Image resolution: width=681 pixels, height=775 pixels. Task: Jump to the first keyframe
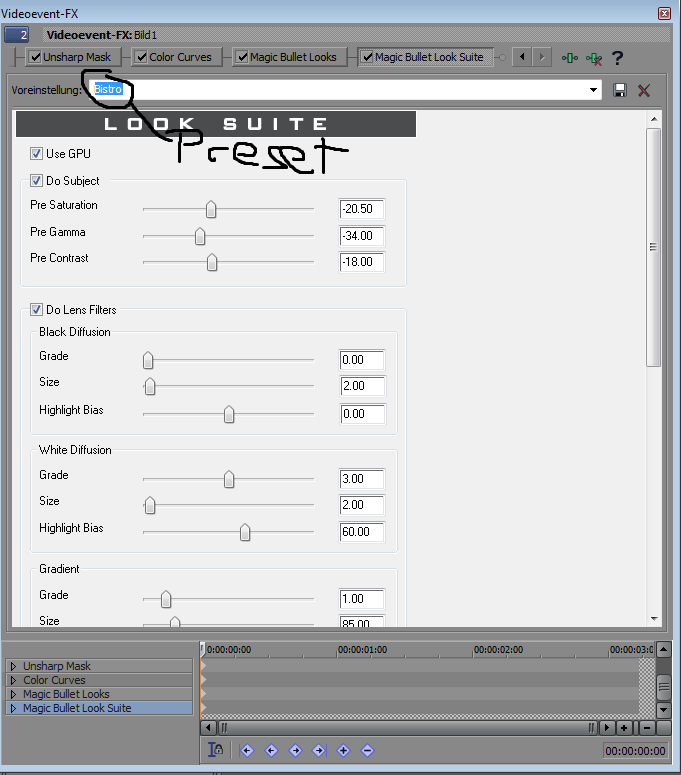(x=247, y=750)
